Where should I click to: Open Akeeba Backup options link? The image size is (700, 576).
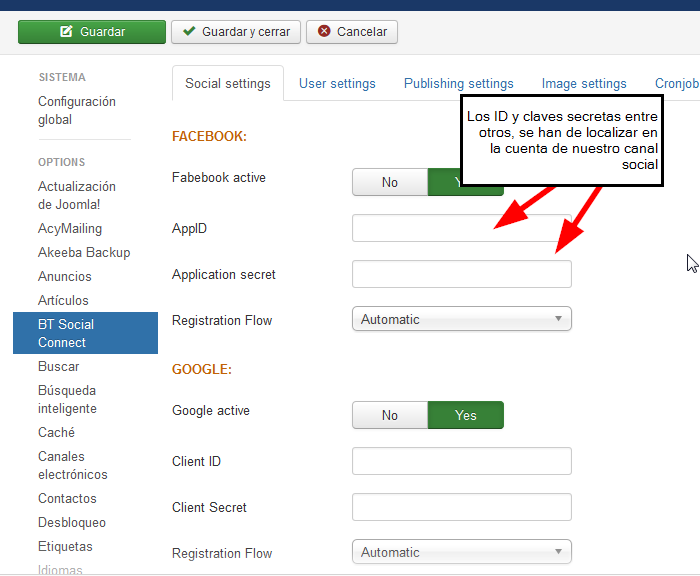(x=84, y=252)
